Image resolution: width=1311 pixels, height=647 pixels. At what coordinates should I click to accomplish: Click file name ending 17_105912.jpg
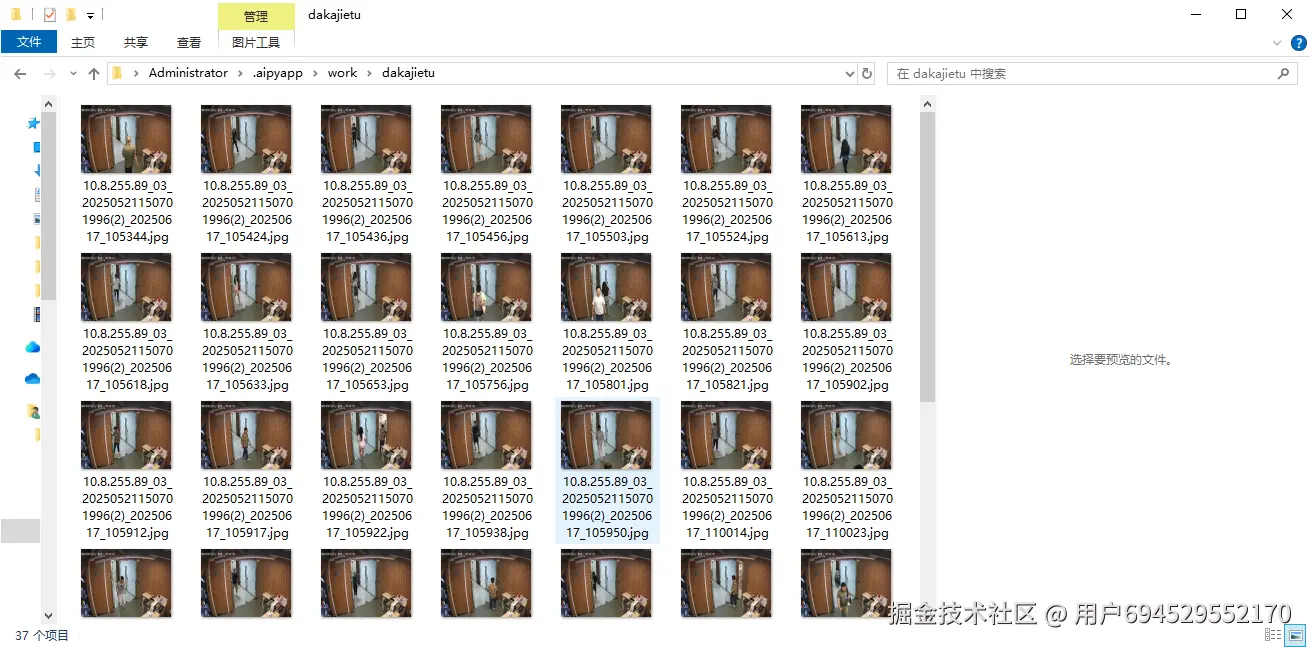[x=127, y=507]
